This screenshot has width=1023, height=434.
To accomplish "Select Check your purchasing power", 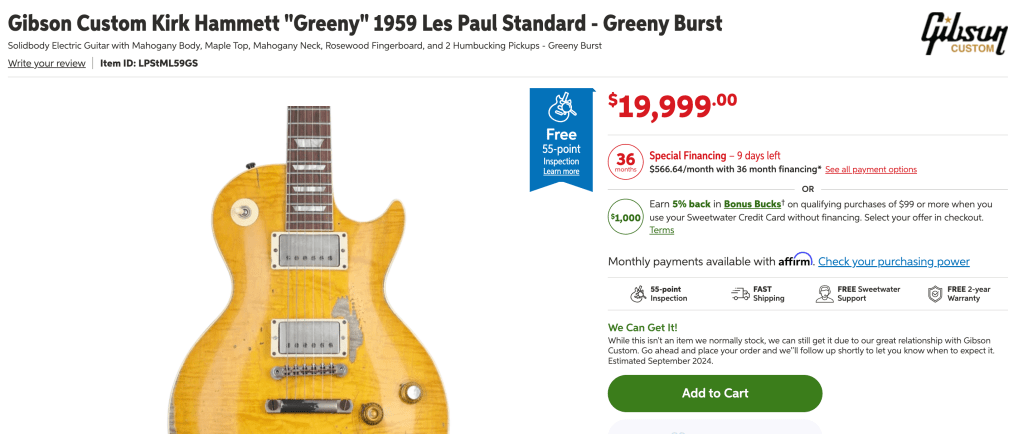I will coord(894,262).
